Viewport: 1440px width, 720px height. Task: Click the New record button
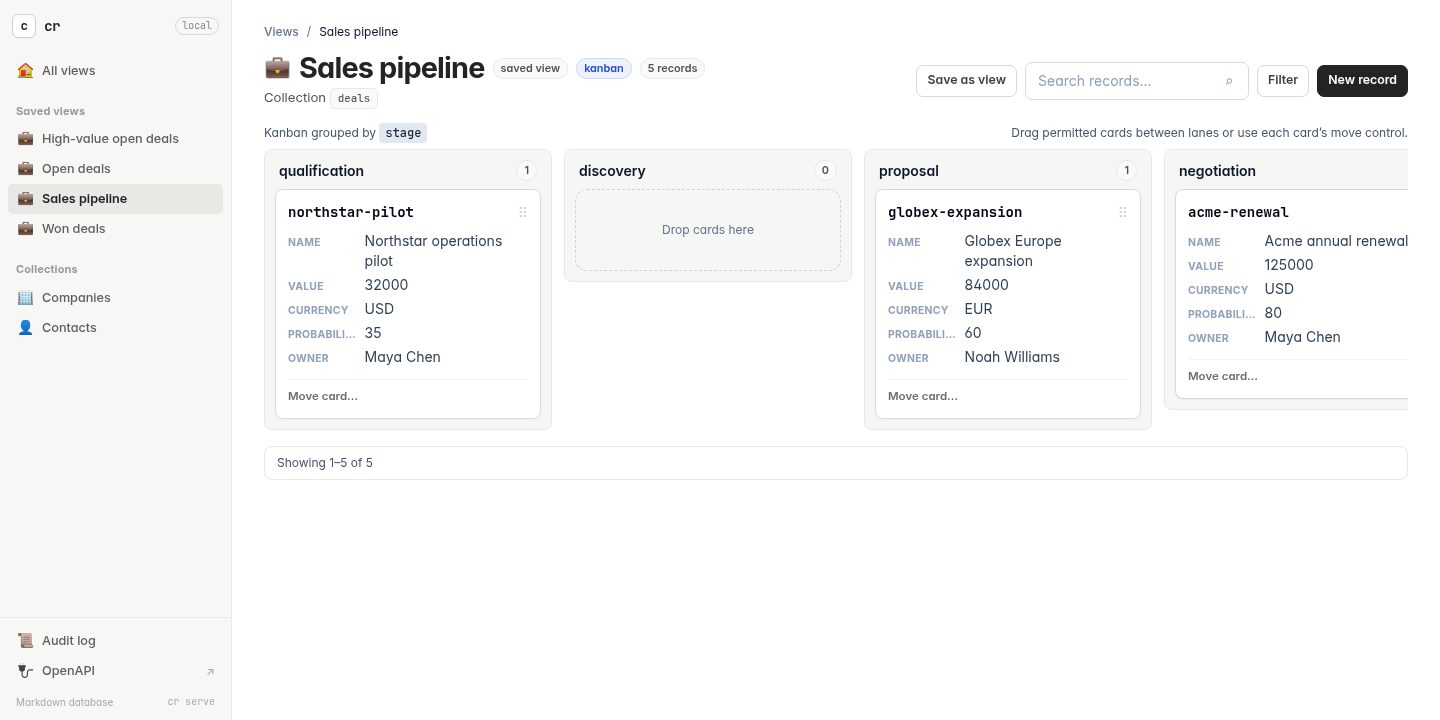point(1362,81)
